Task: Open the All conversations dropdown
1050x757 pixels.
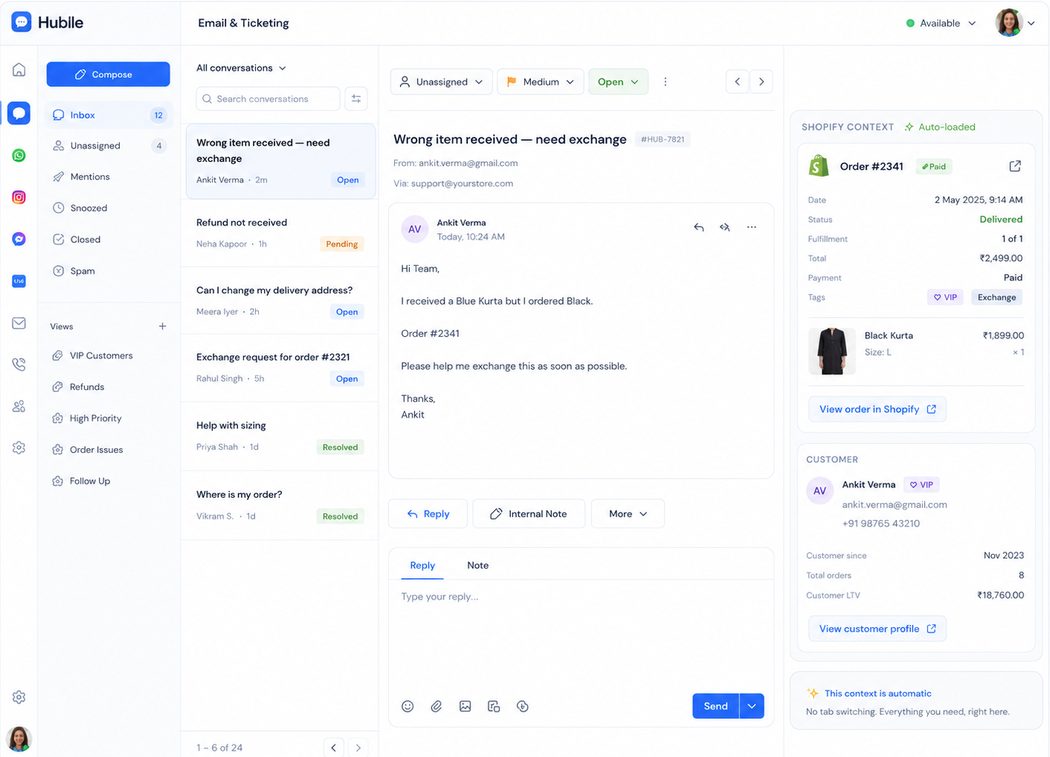Action: [241, 68]
